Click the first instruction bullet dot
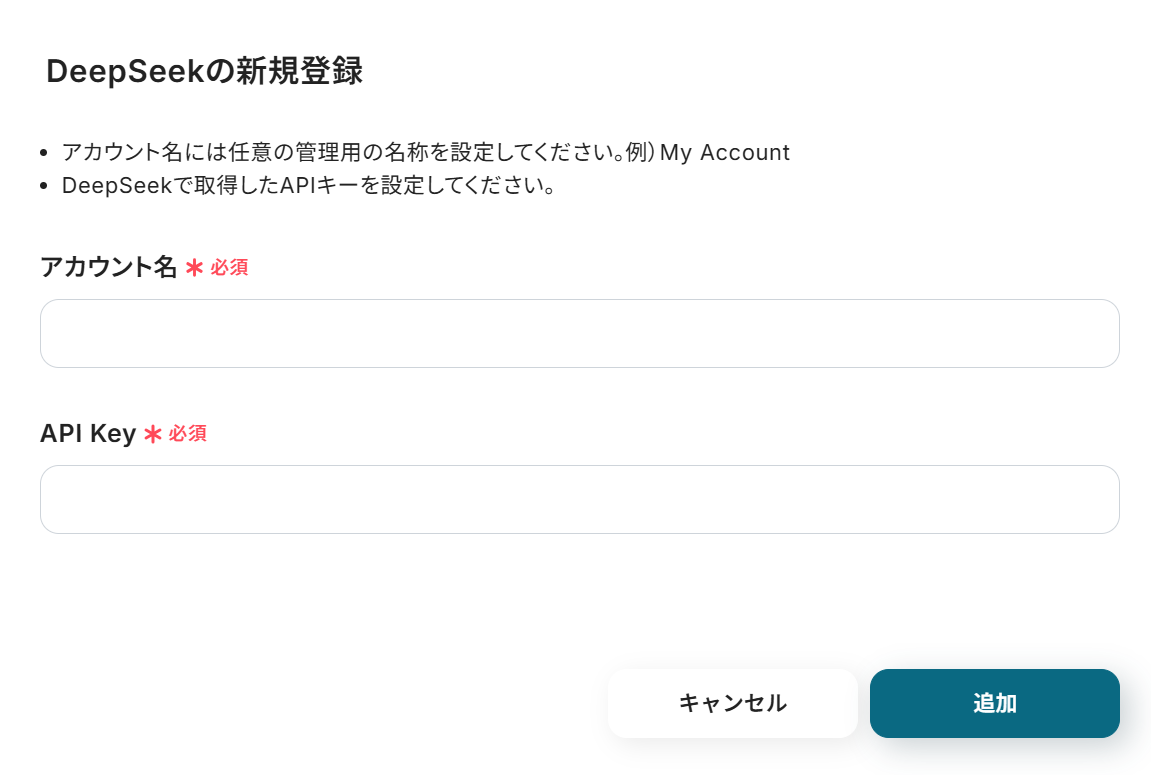The image size is (1151, 775). tap(43, 154)
